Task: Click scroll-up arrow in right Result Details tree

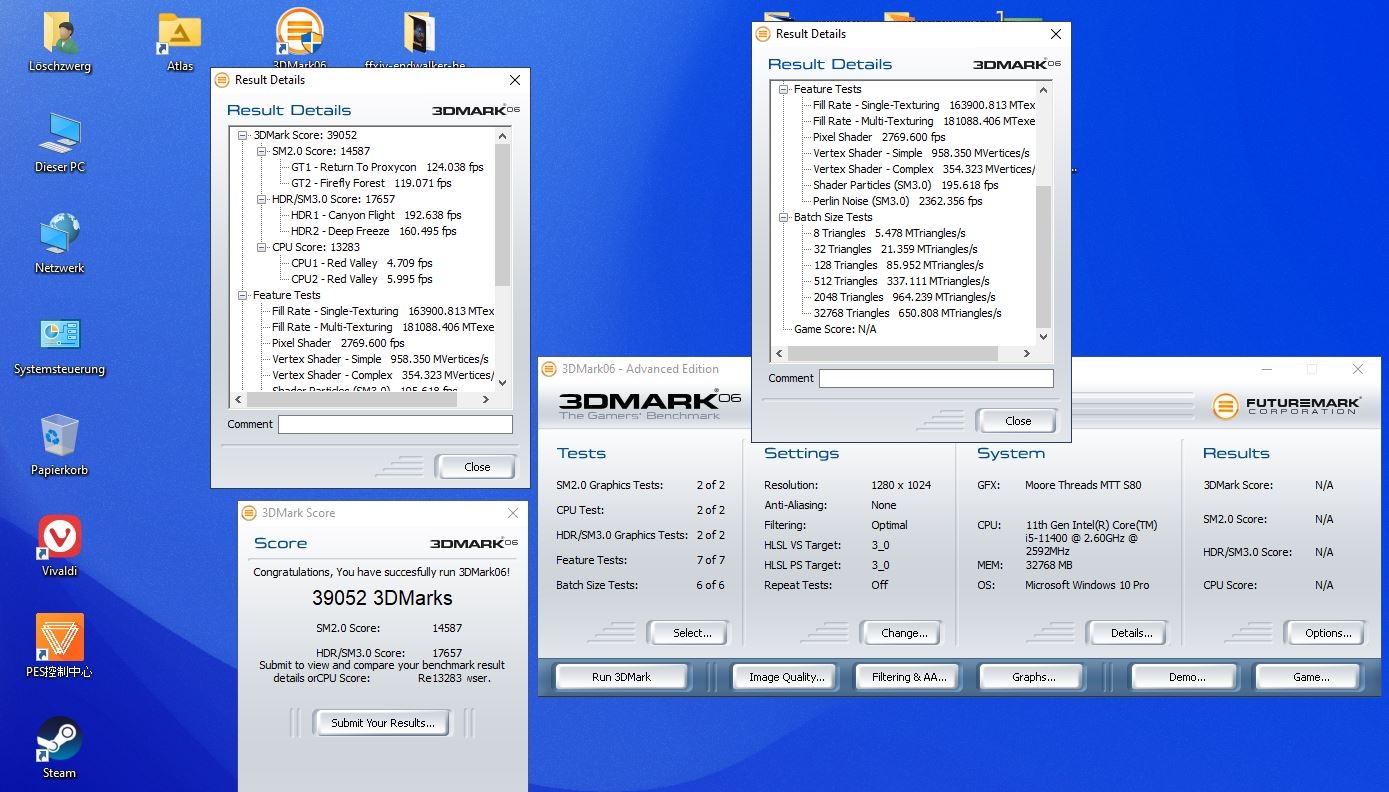Action: (x=1044, y=90)
